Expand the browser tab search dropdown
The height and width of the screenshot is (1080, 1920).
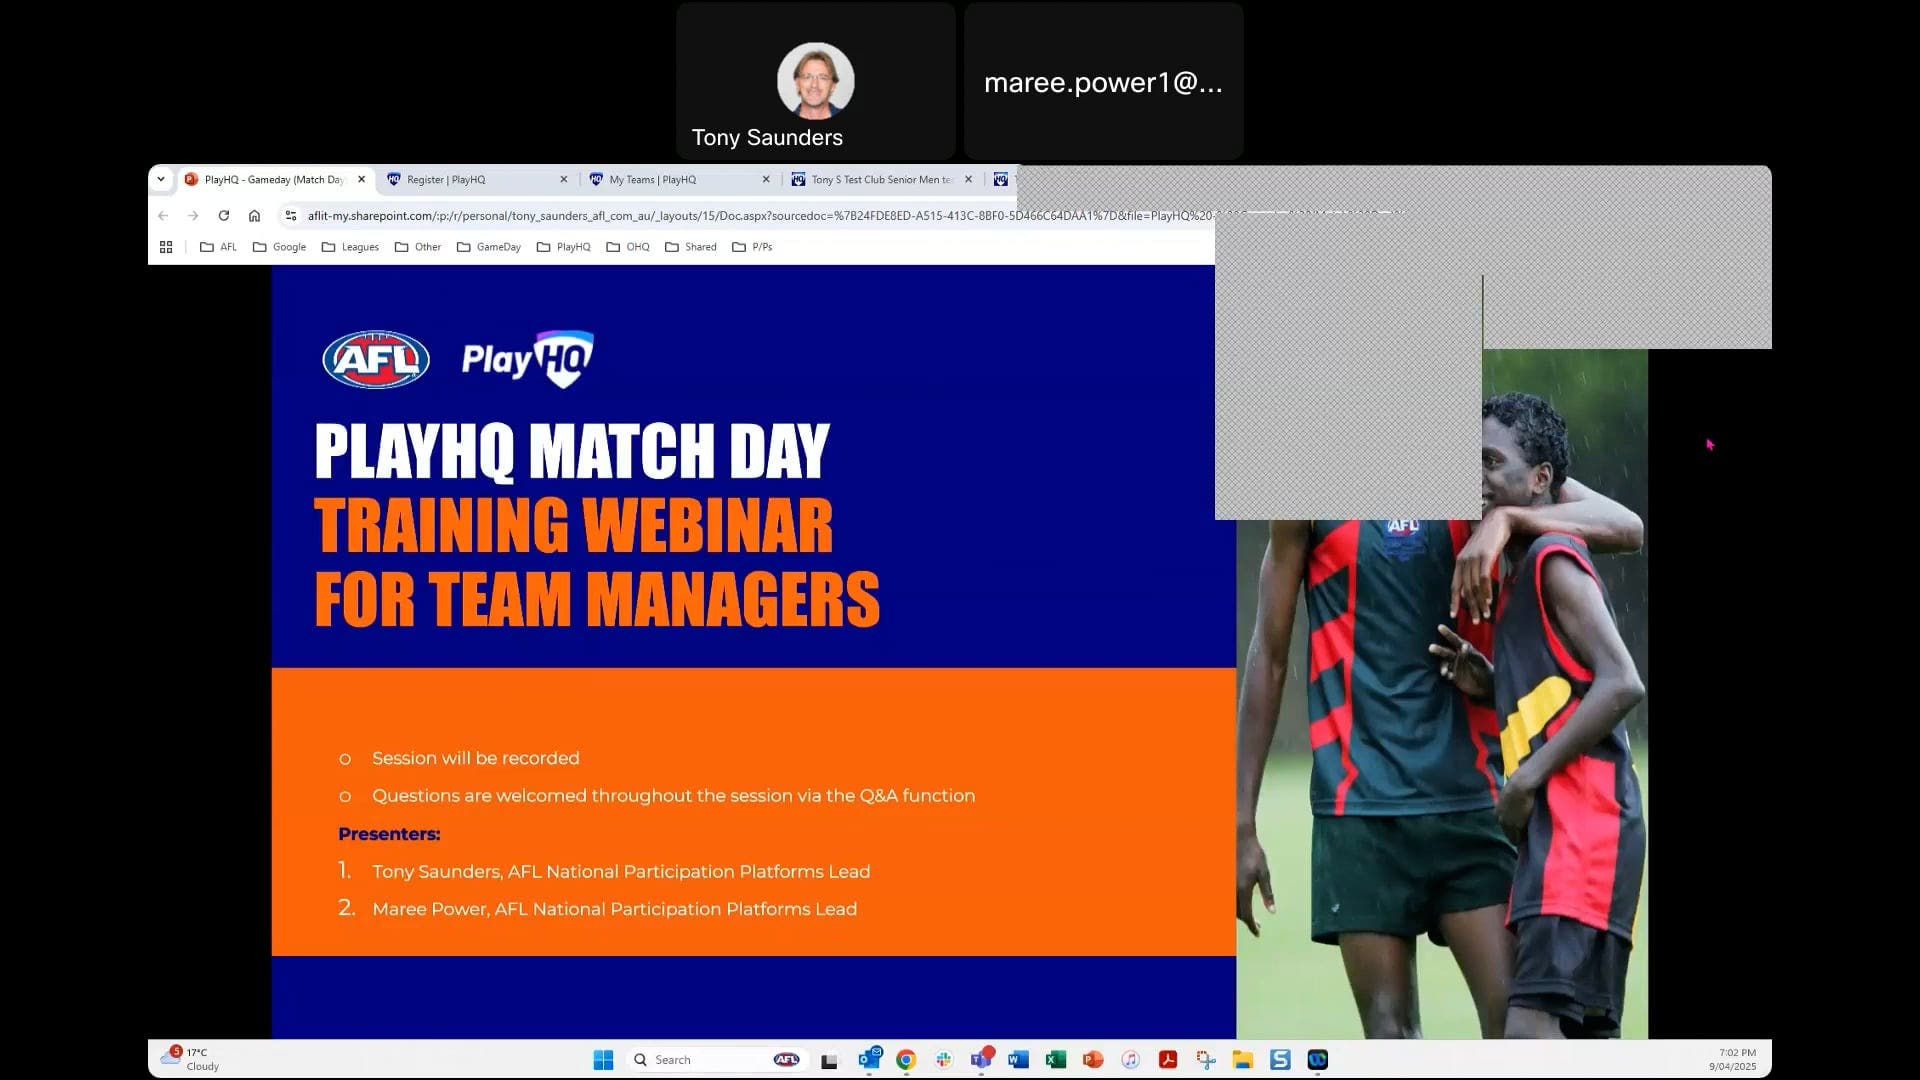(x=161, y=180)
